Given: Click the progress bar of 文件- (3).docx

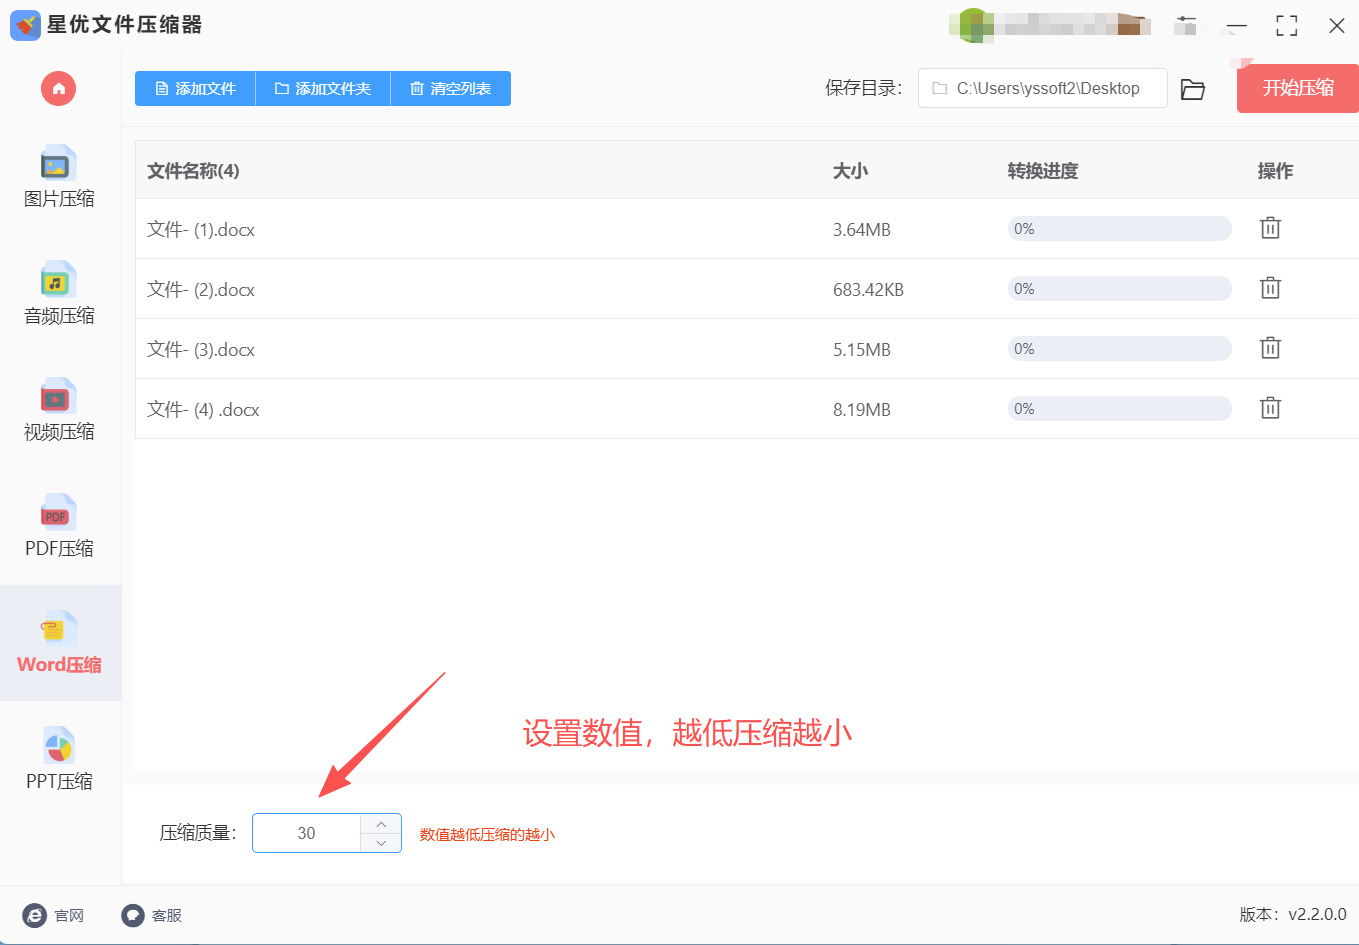Looking at the screenshot, I should (1119, 349).
